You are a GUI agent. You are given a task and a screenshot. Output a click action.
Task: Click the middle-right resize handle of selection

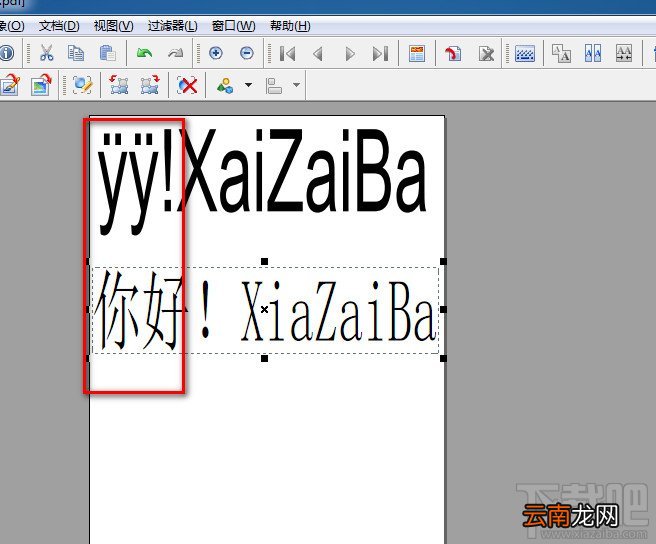pos(443,310)
